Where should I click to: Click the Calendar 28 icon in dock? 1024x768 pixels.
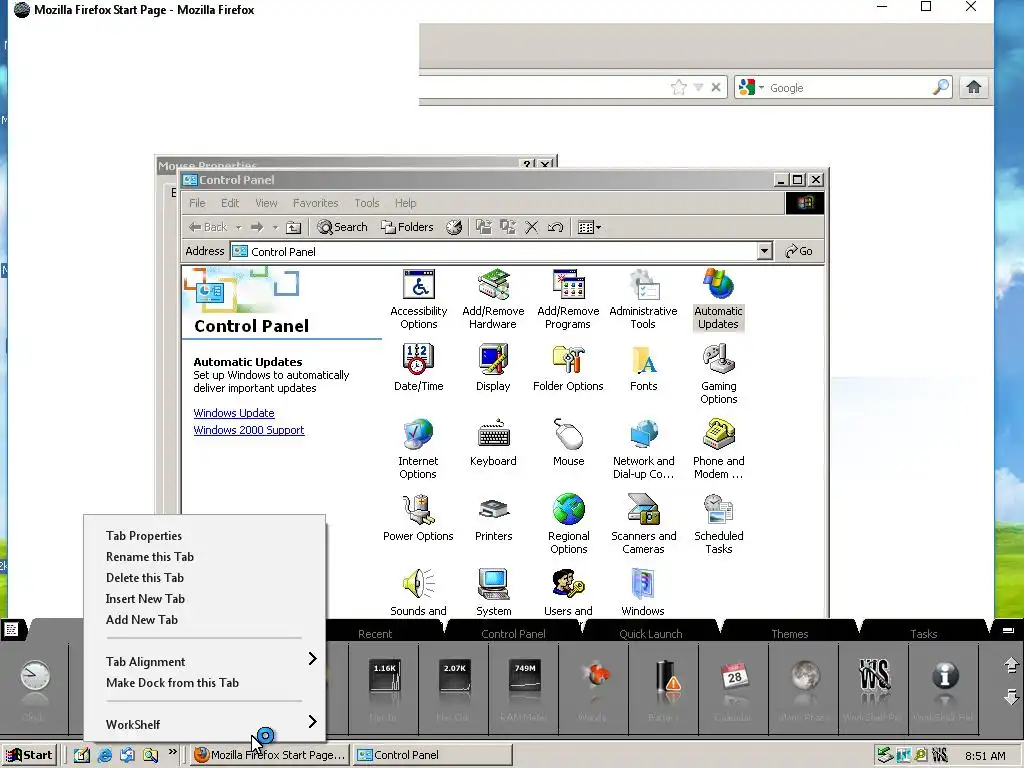(x=735, y=677)
